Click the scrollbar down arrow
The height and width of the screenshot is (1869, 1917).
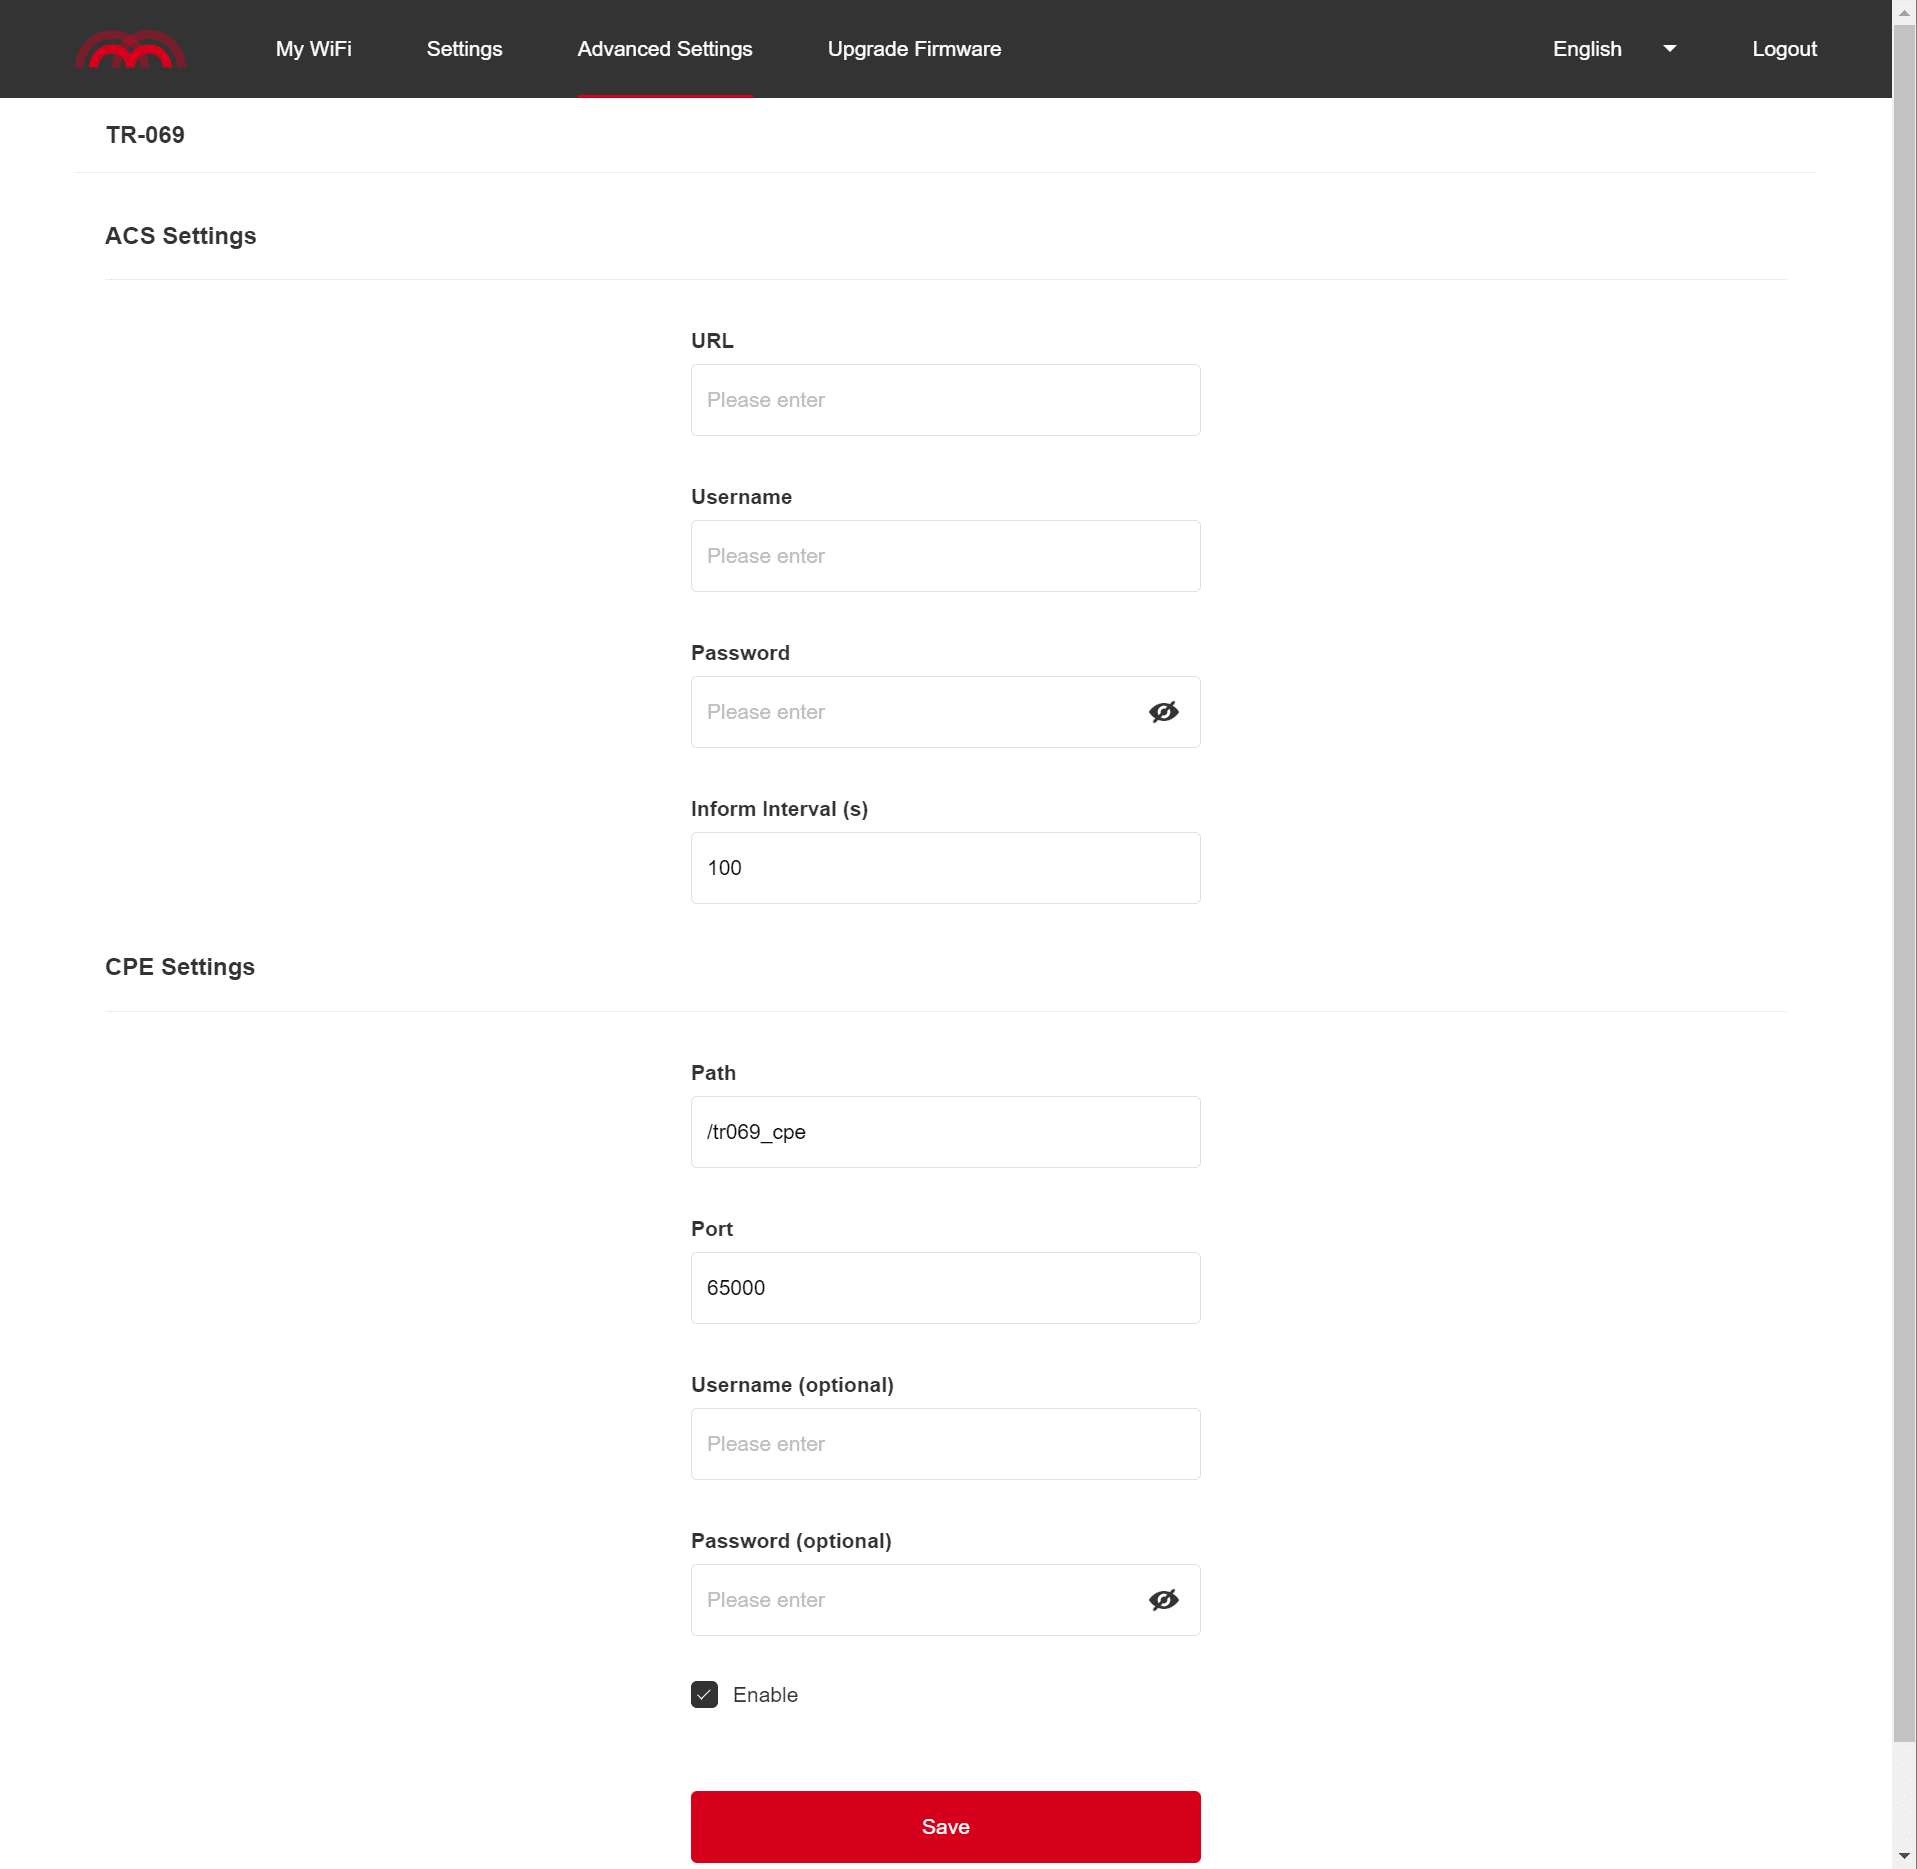pos(1904,1857)
